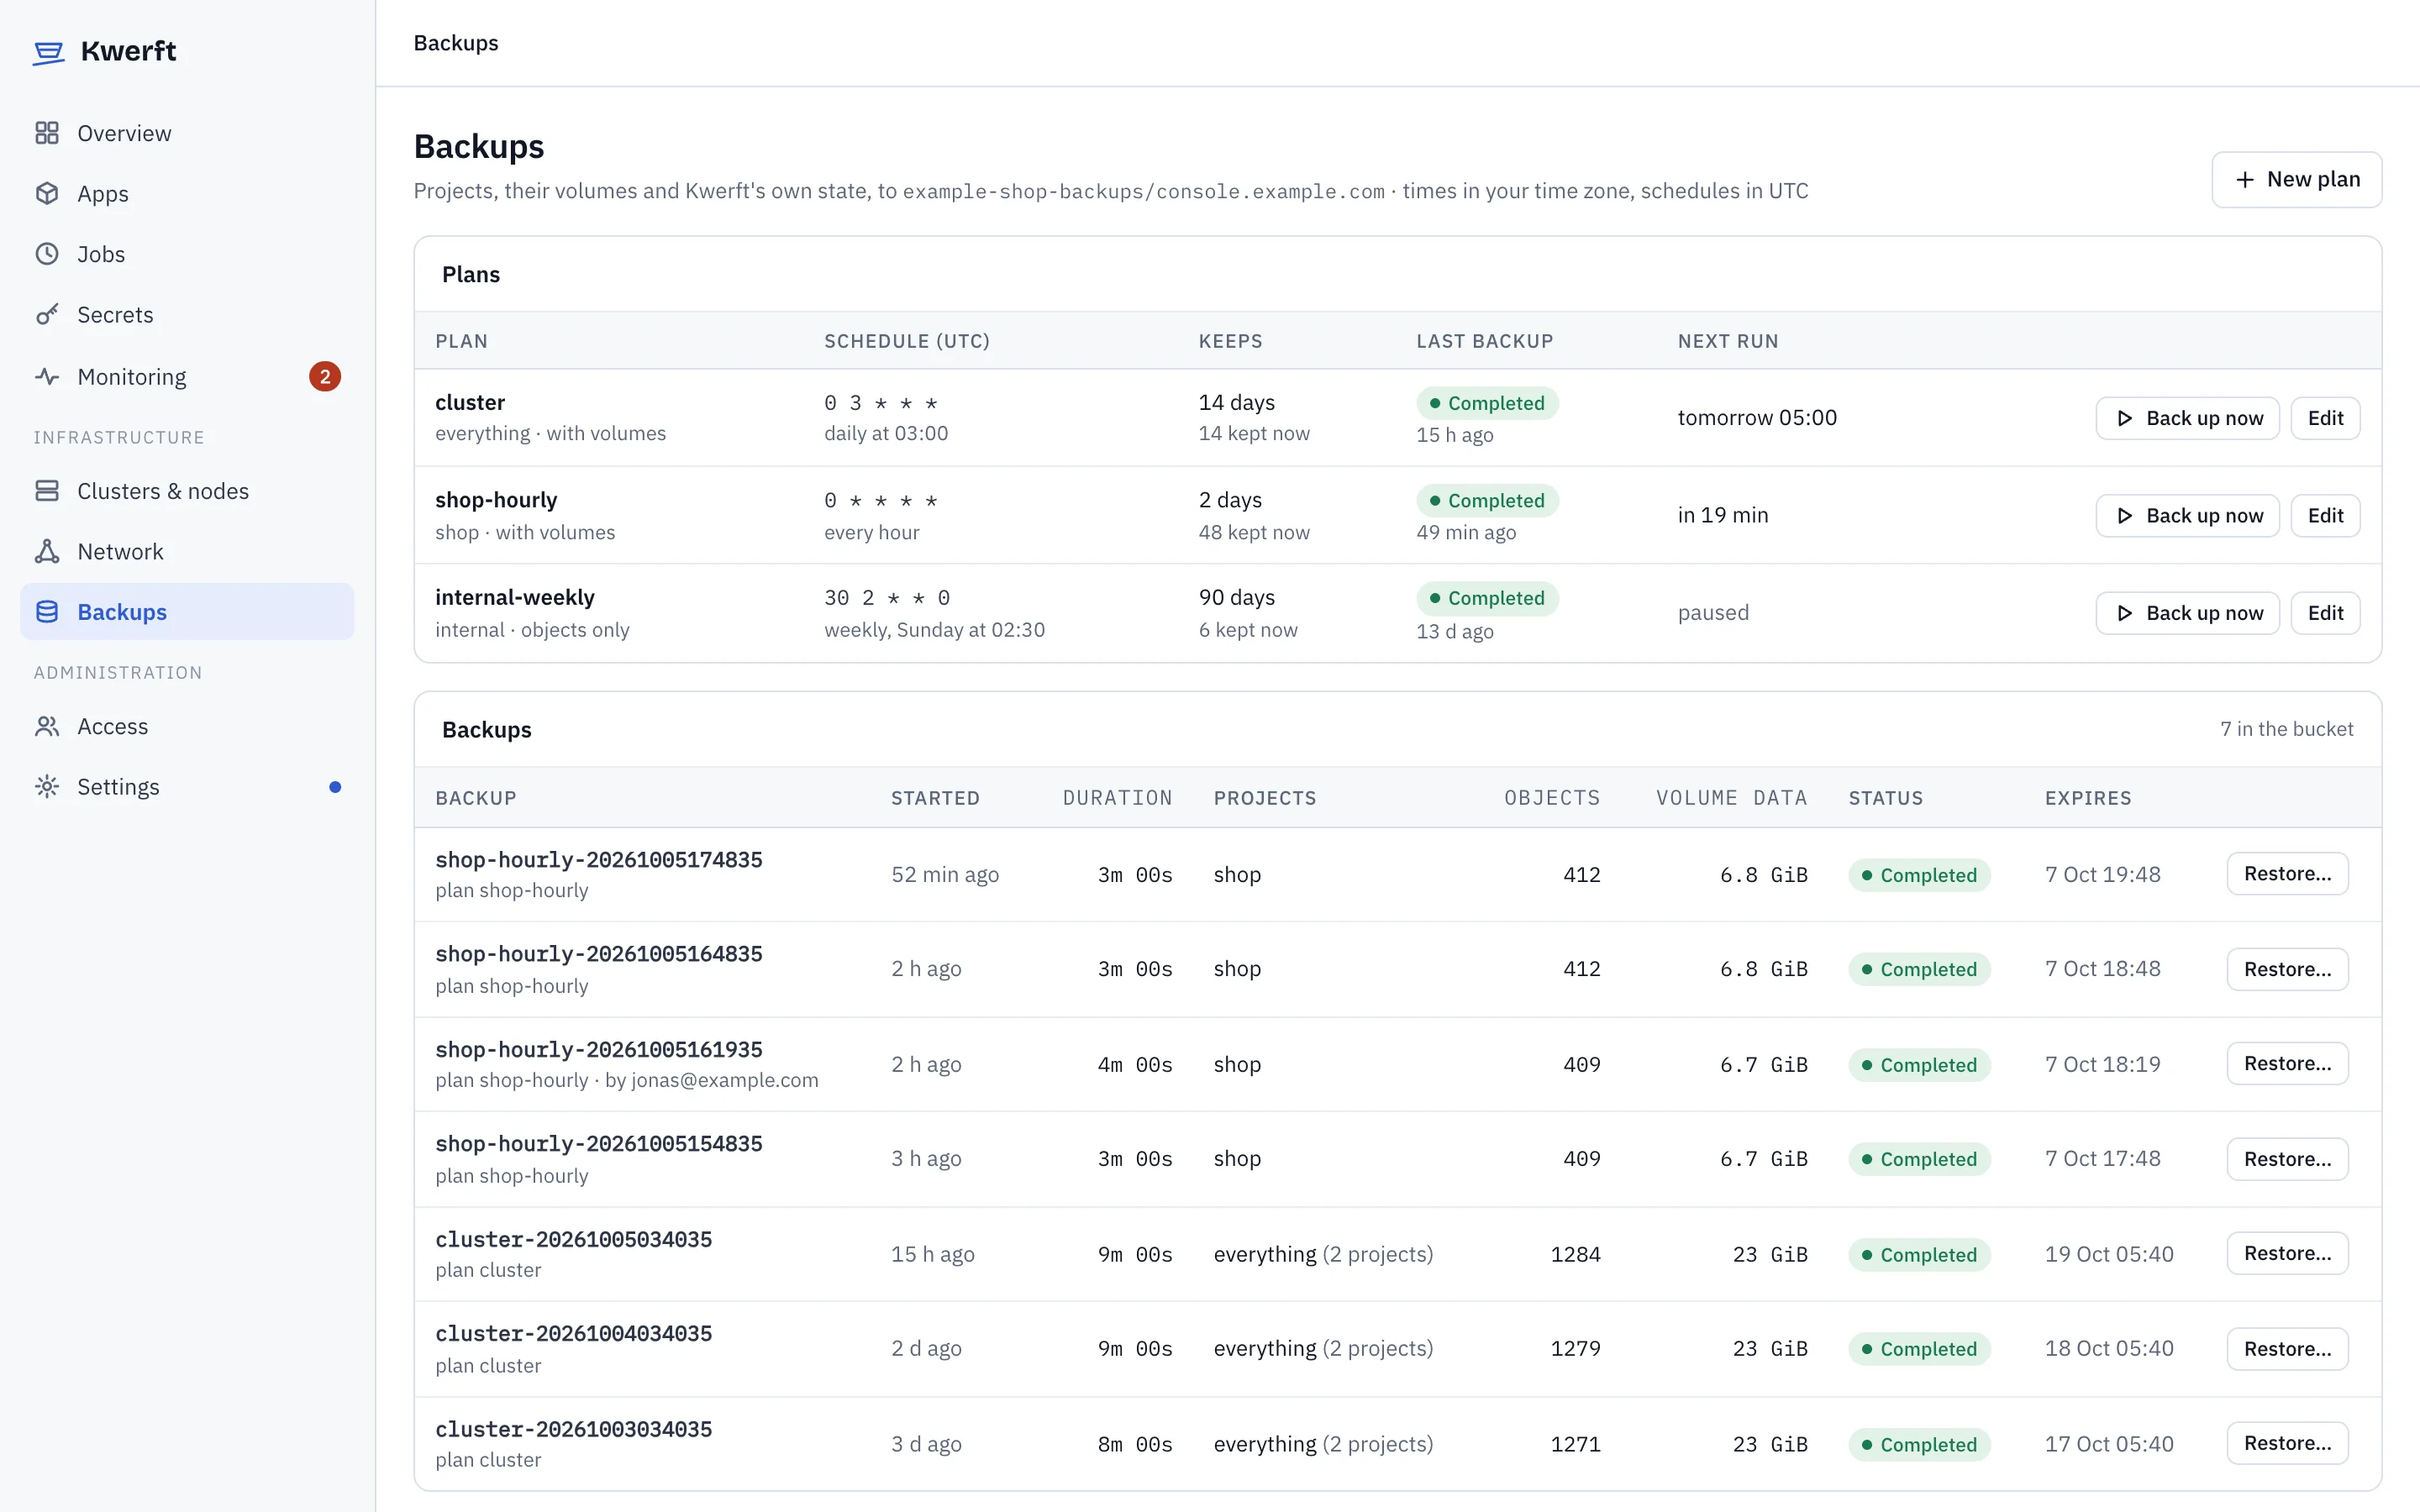Restore backup cluster-20261004034035

point(2287,1349)
